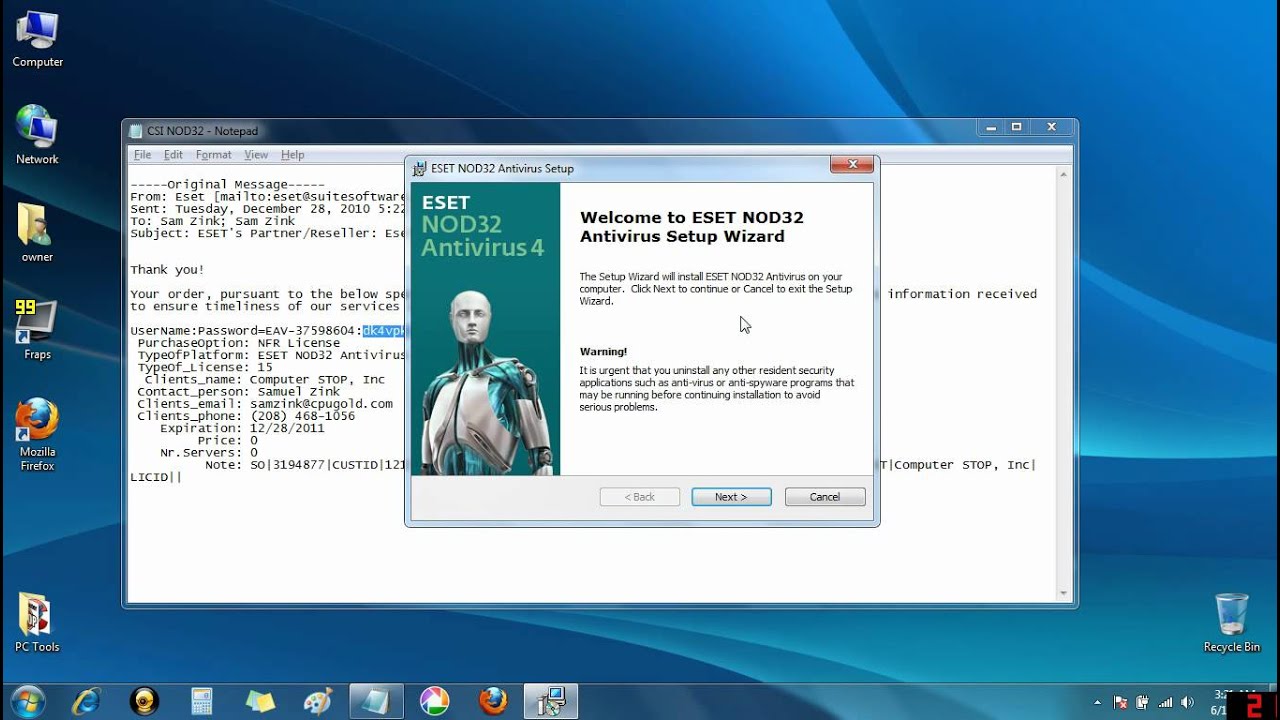Click the 'LICID||' line in Notepad

click(x=156, y=477)
